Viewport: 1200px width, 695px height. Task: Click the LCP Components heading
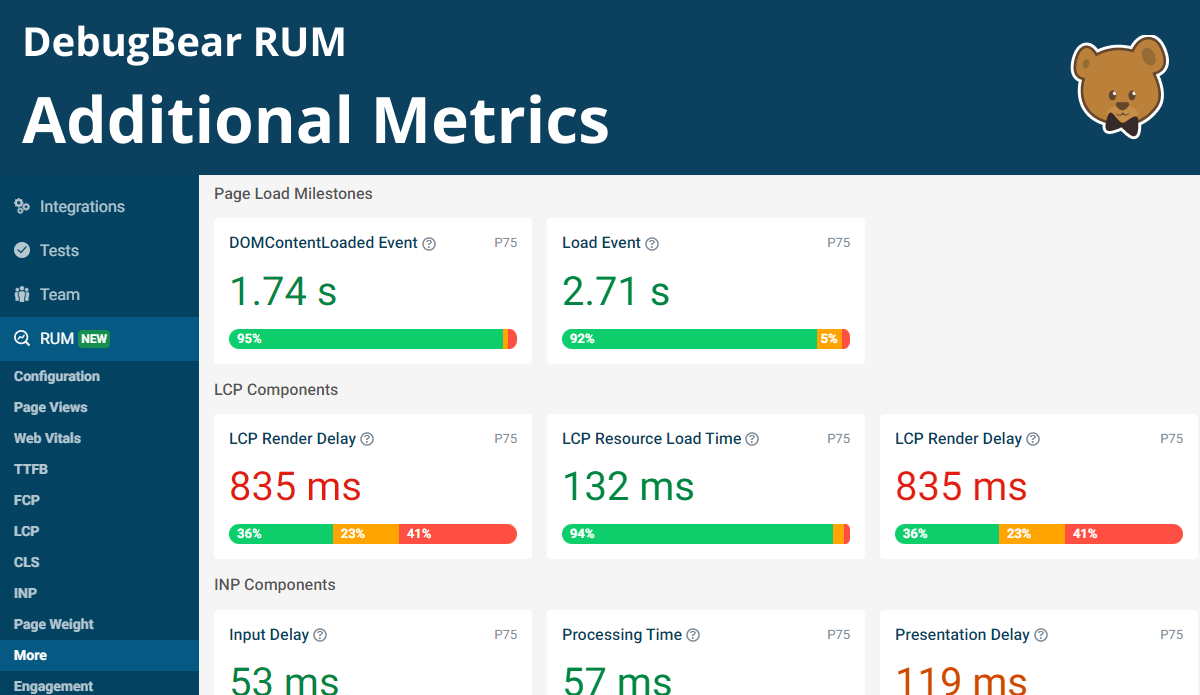tap(276, 389)
